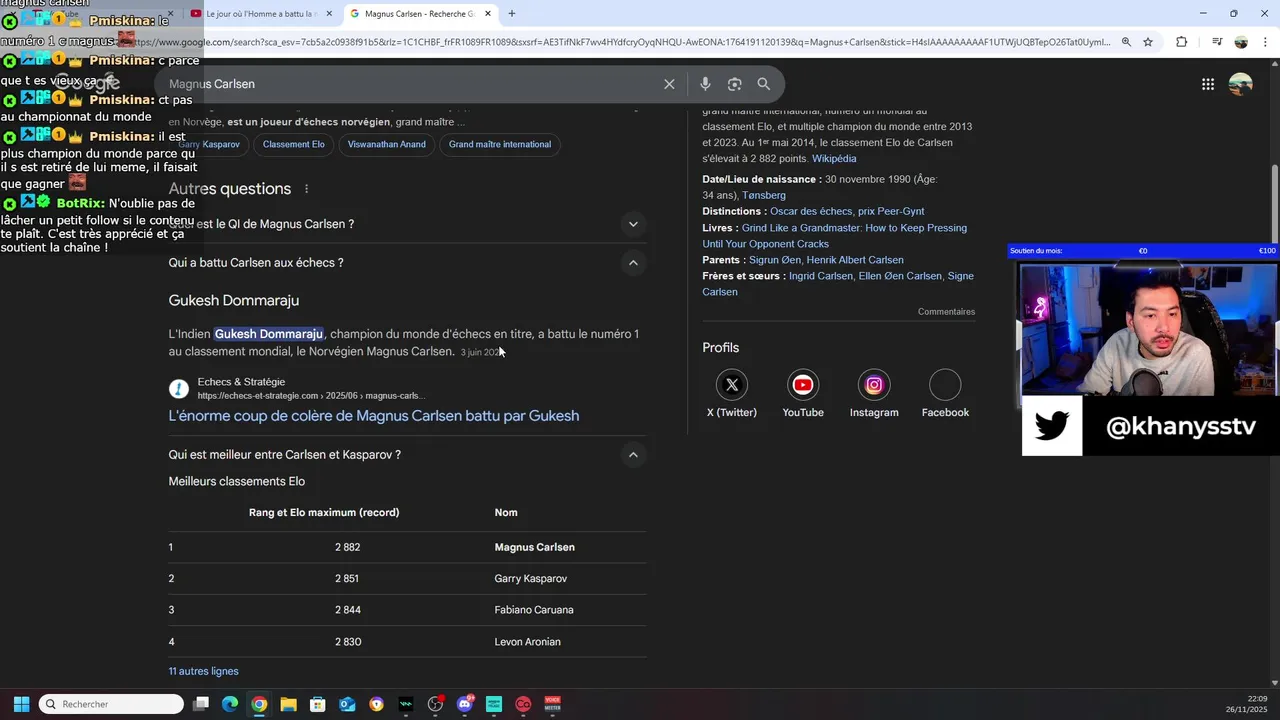
Task: Open article 'L'énorme coup de colère de Magnus Carlsen'
Action: (x=374, y=416)
